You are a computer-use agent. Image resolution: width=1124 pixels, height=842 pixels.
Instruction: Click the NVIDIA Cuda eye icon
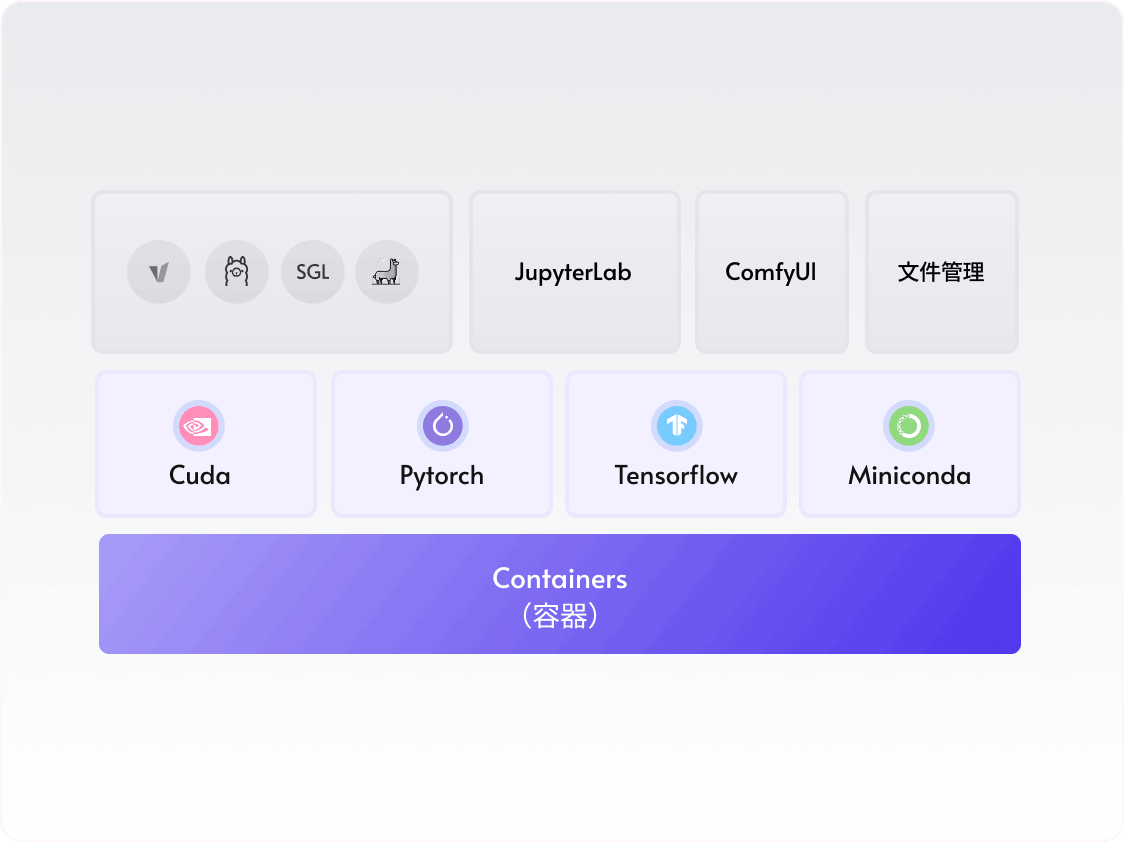click(198, 424)
